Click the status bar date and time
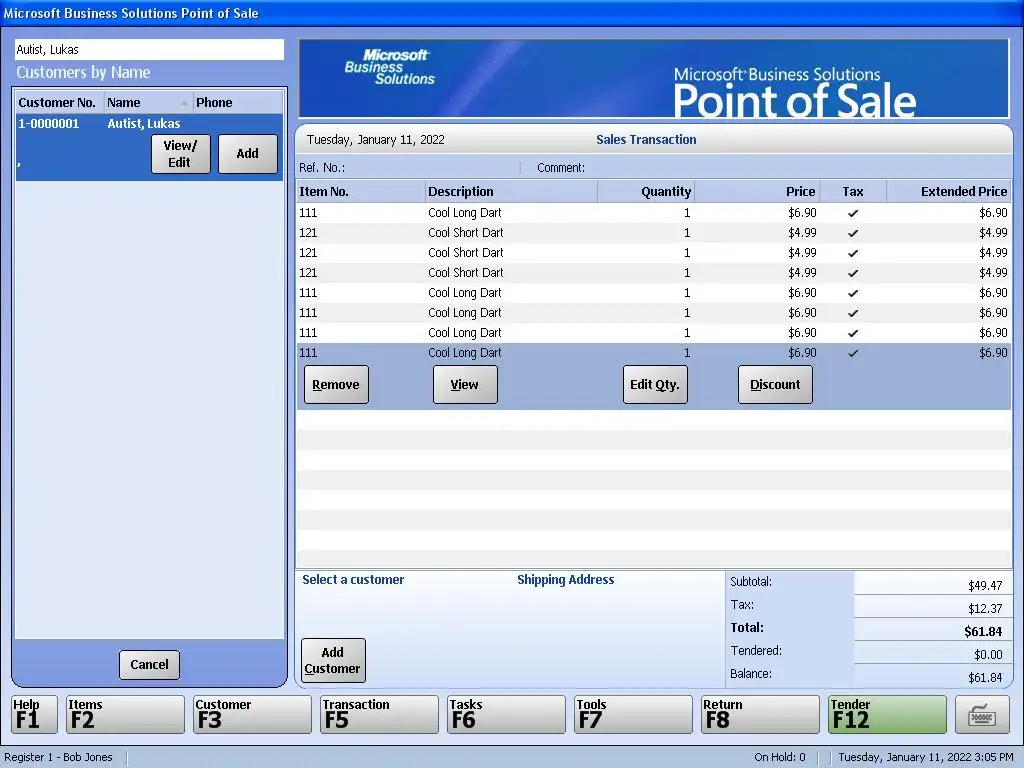The width and height of the screenshot is (1024, 768). point(926,758)
